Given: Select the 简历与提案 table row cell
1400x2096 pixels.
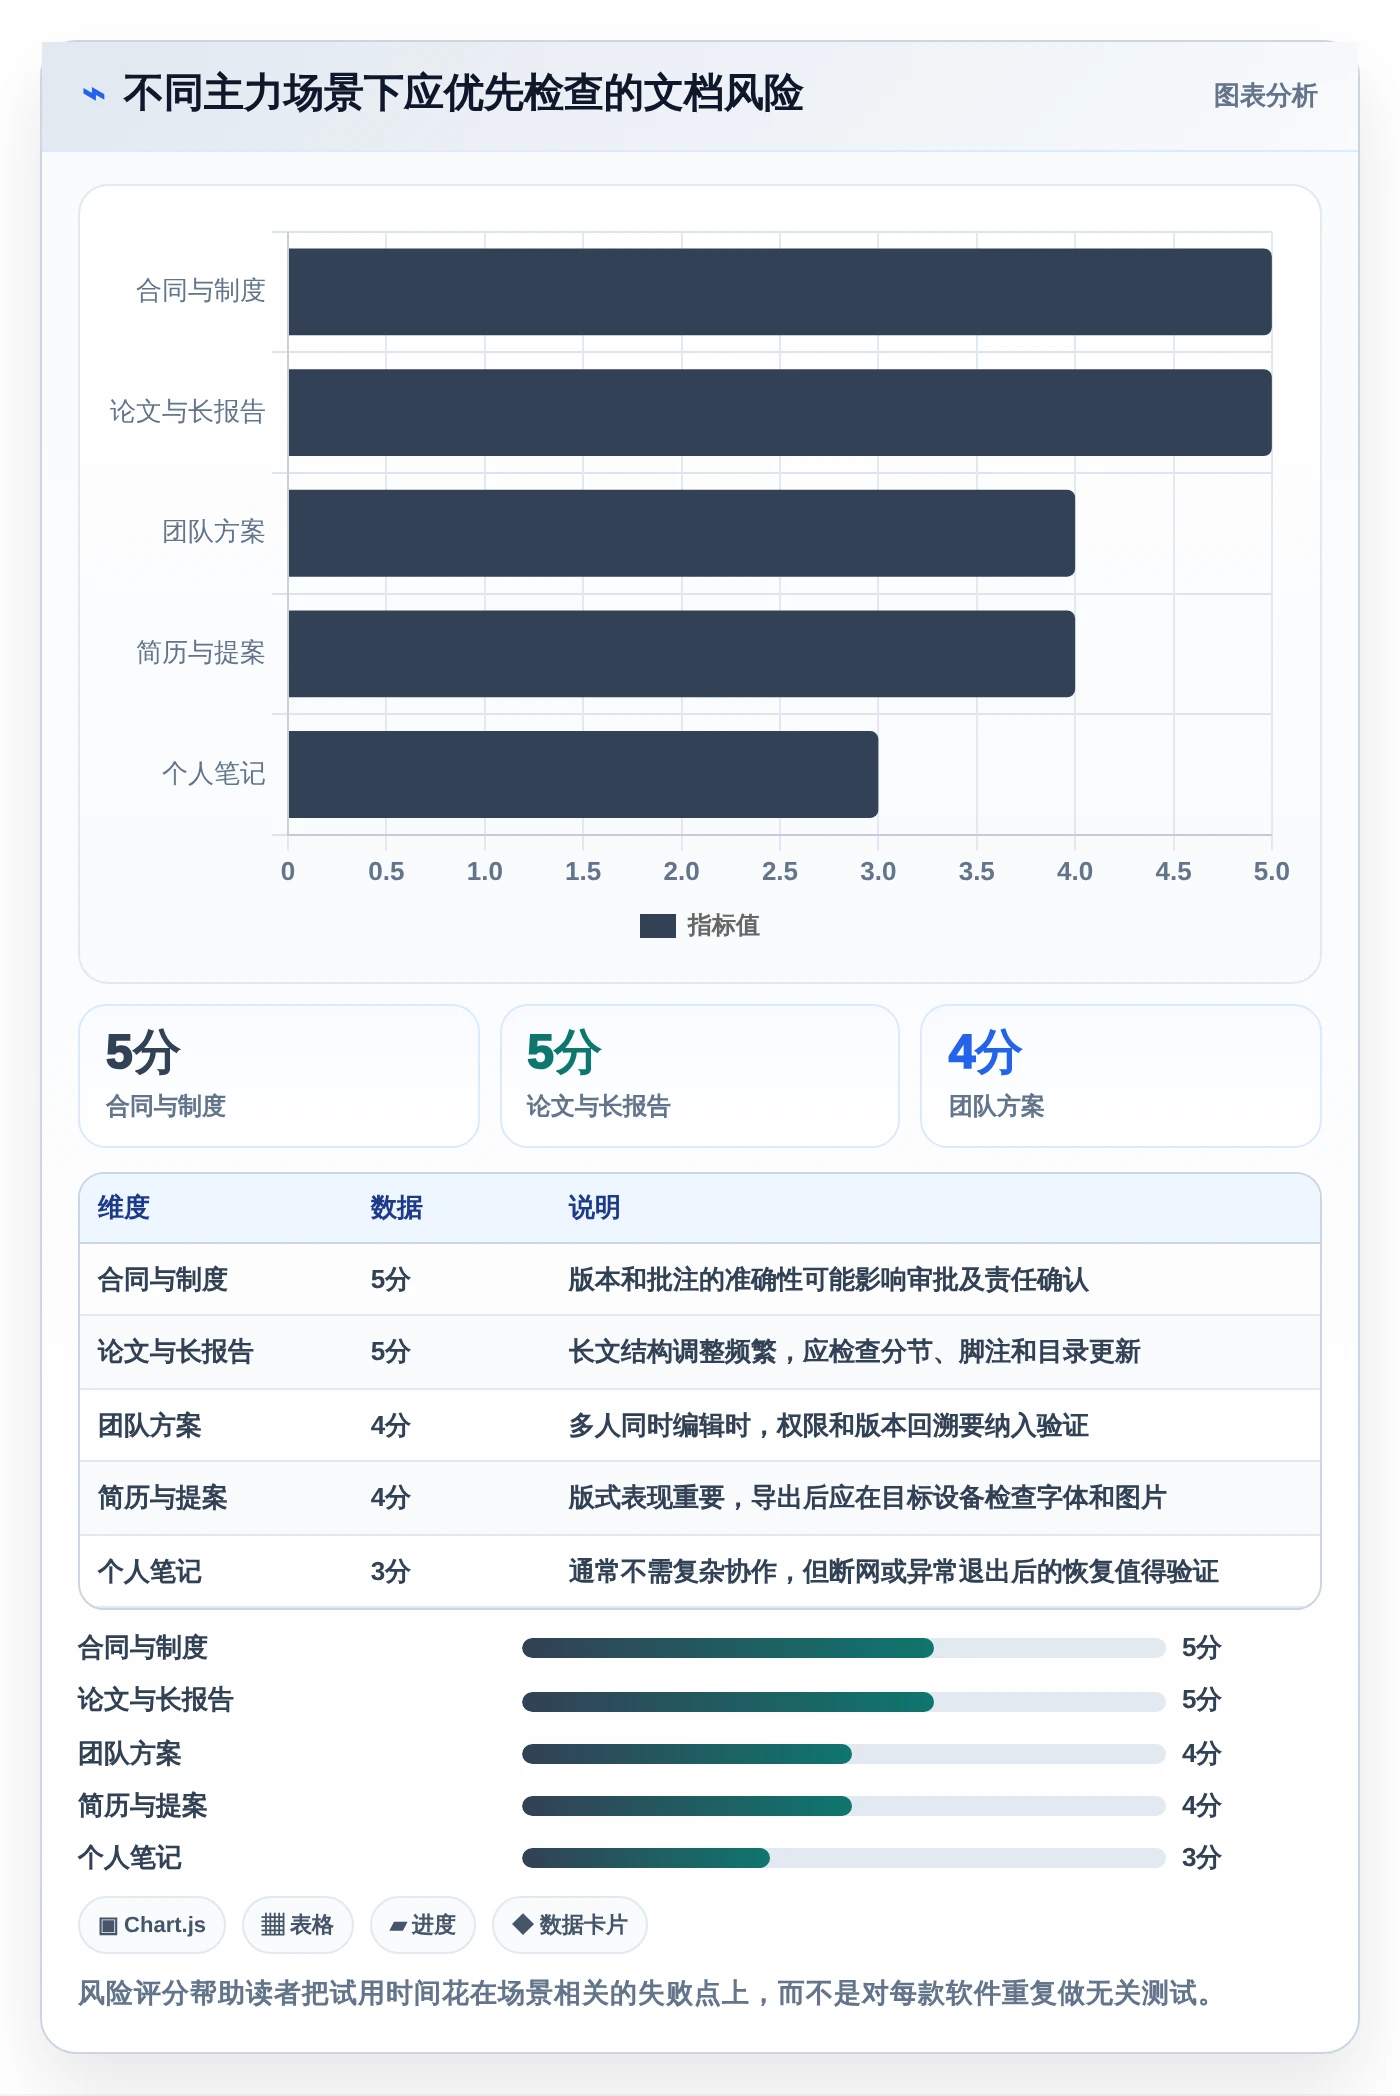Looking at the screenshot, I should click(163, 1498).
